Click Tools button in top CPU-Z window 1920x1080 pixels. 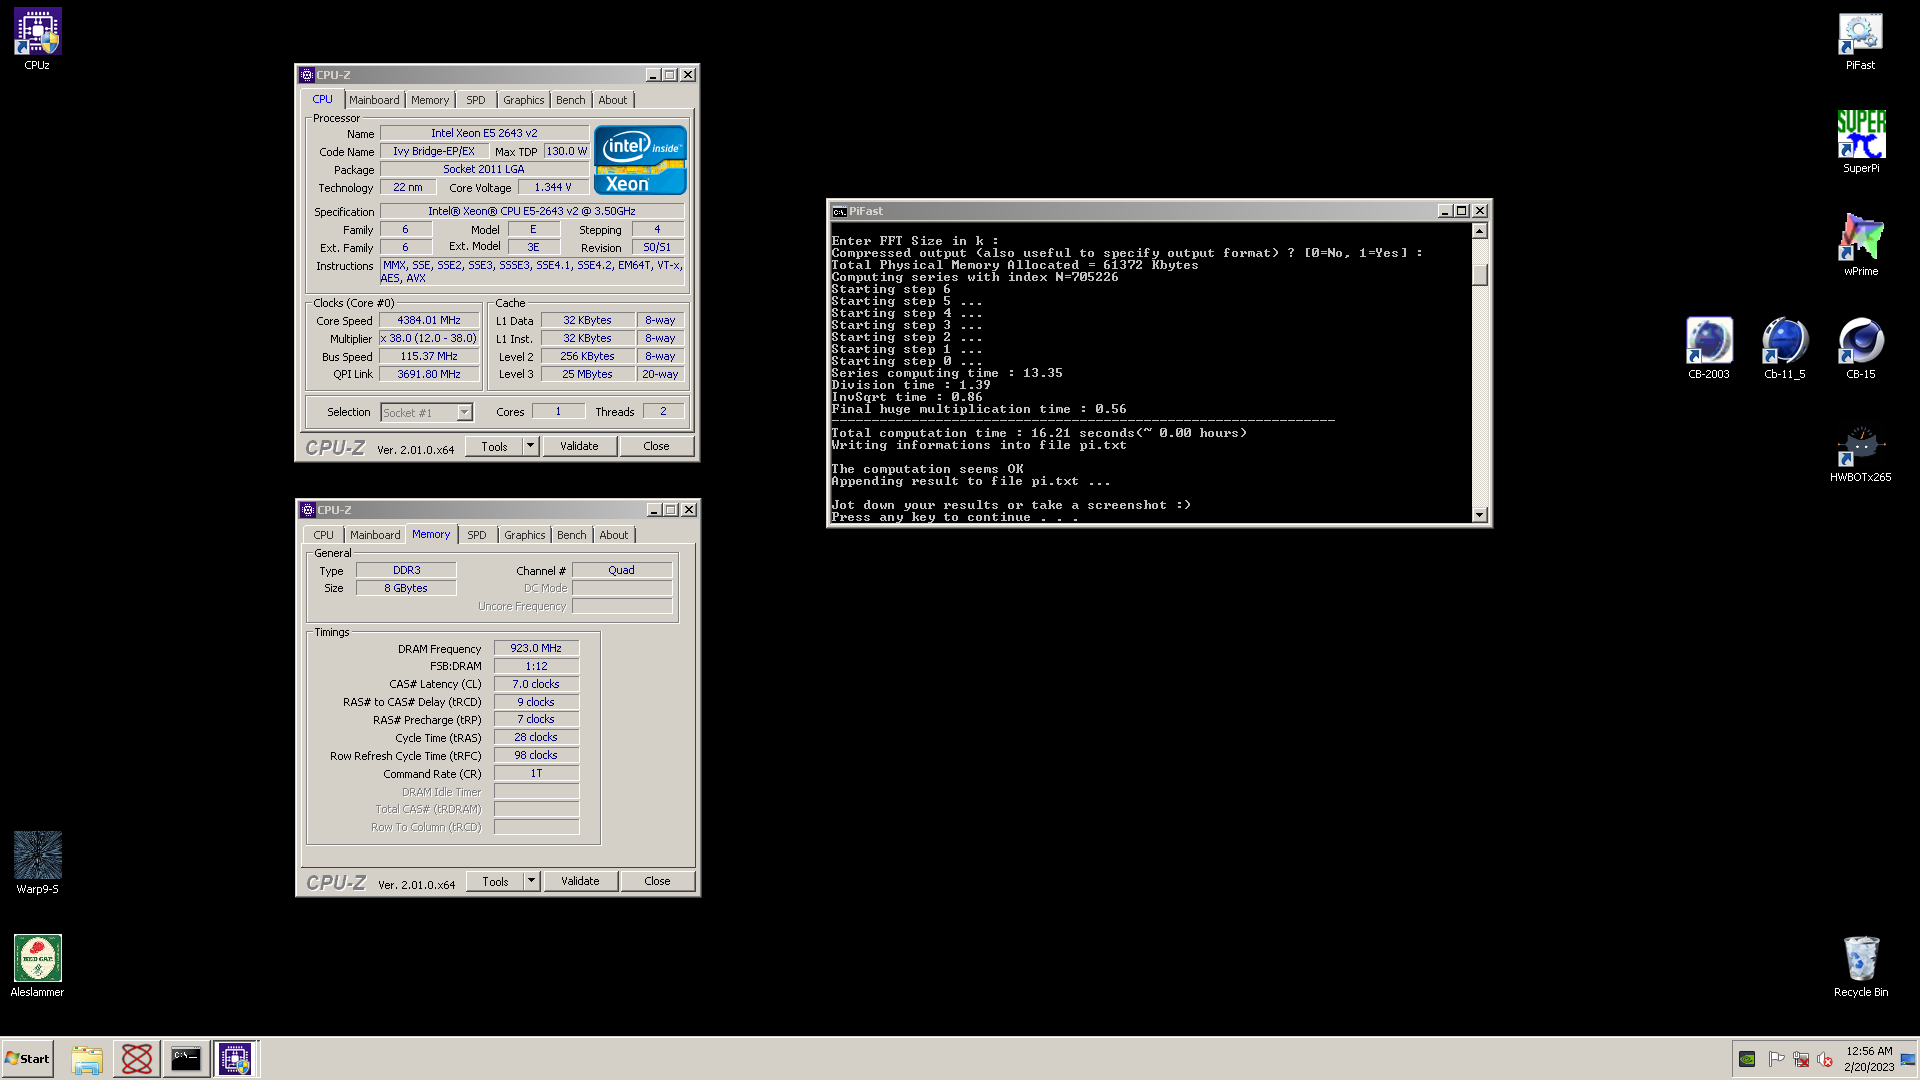click(495, 446)
